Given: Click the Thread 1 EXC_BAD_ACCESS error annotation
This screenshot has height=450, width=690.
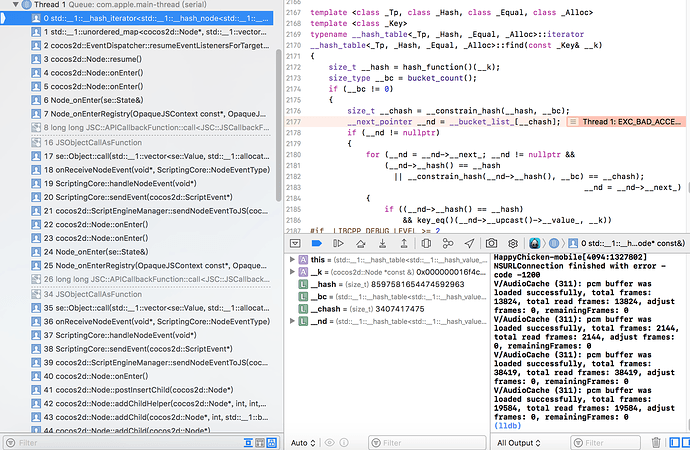Looking at the screenshot, I should 626,121.
